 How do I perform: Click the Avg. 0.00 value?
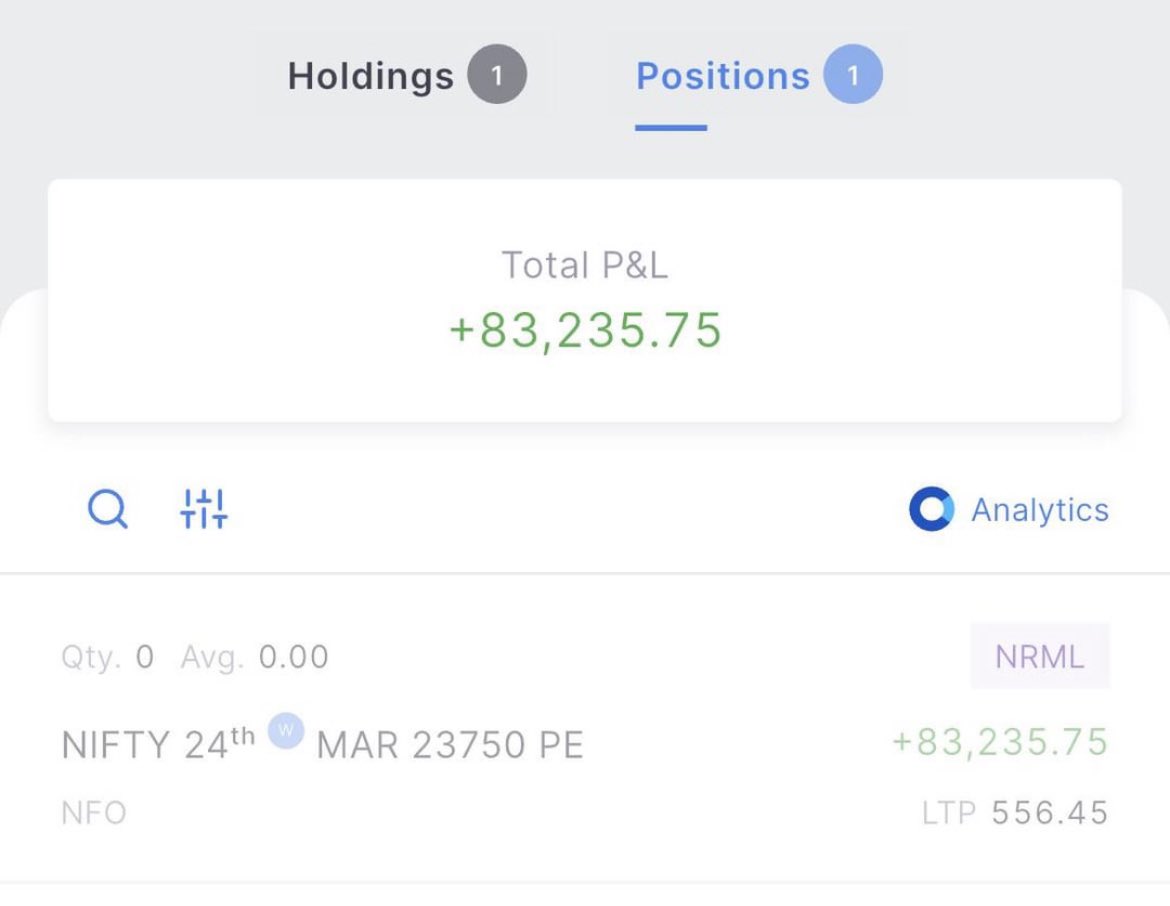[x=254, y=657]
